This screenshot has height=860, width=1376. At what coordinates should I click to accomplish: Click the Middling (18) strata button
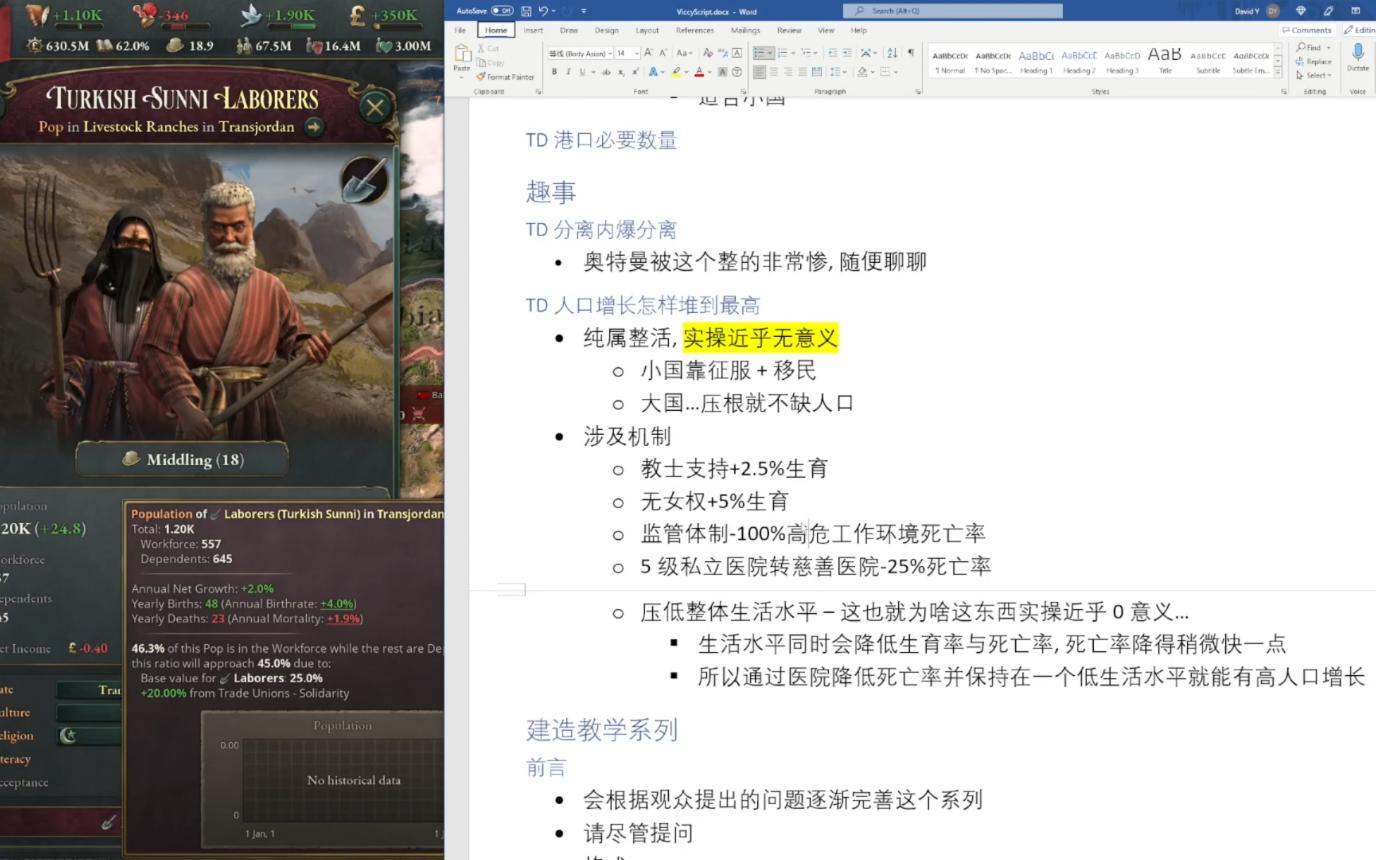pos(182,460)
